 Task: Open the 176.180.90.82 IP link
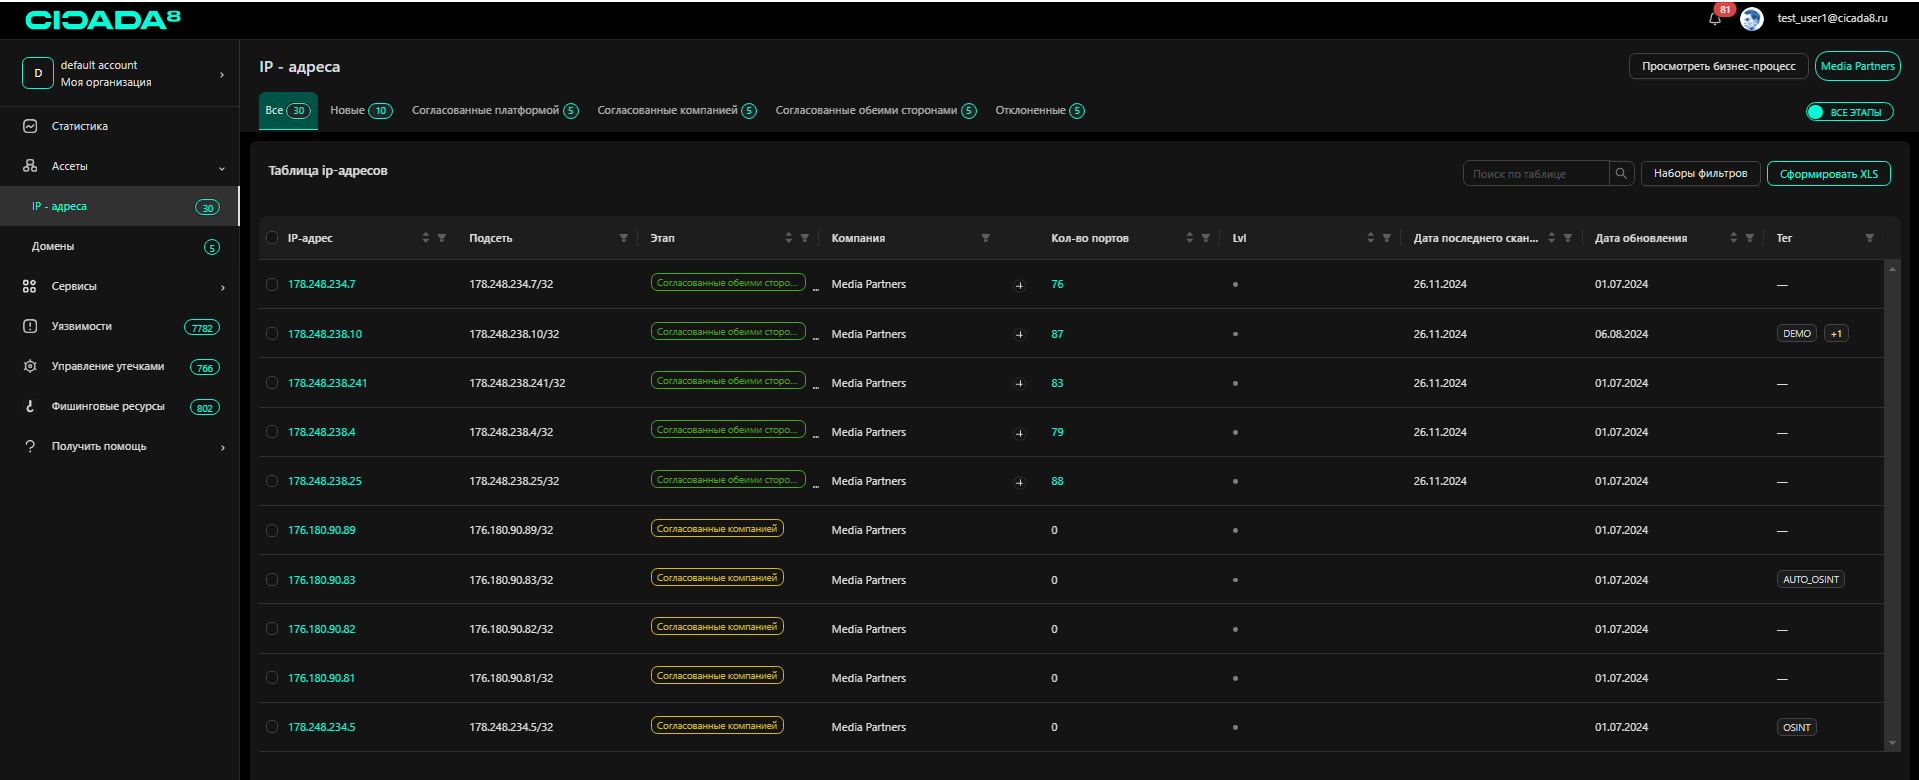[321, 629]
